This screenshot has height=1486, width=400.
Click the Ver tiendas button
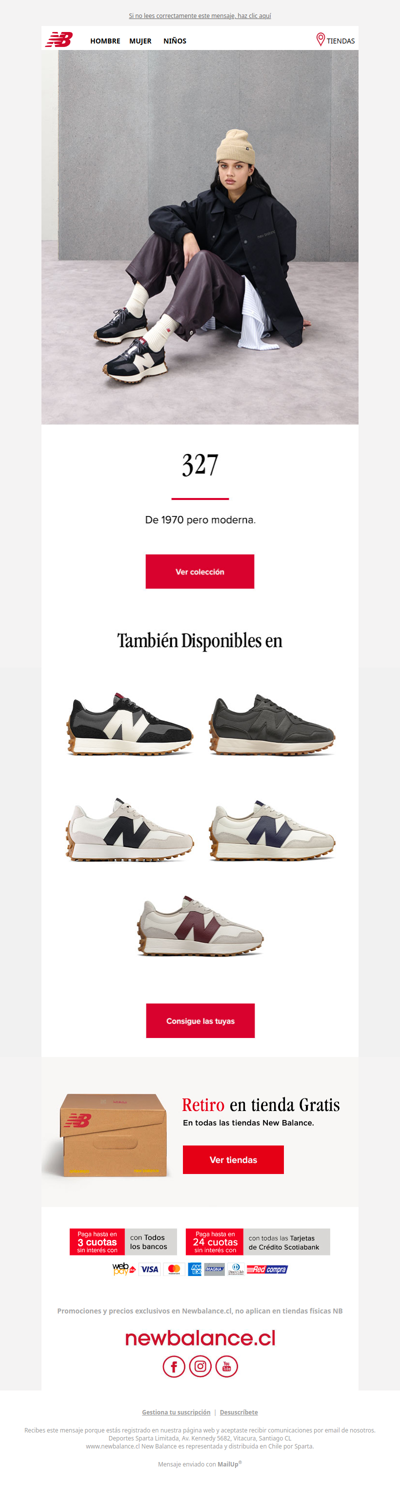233,1160
